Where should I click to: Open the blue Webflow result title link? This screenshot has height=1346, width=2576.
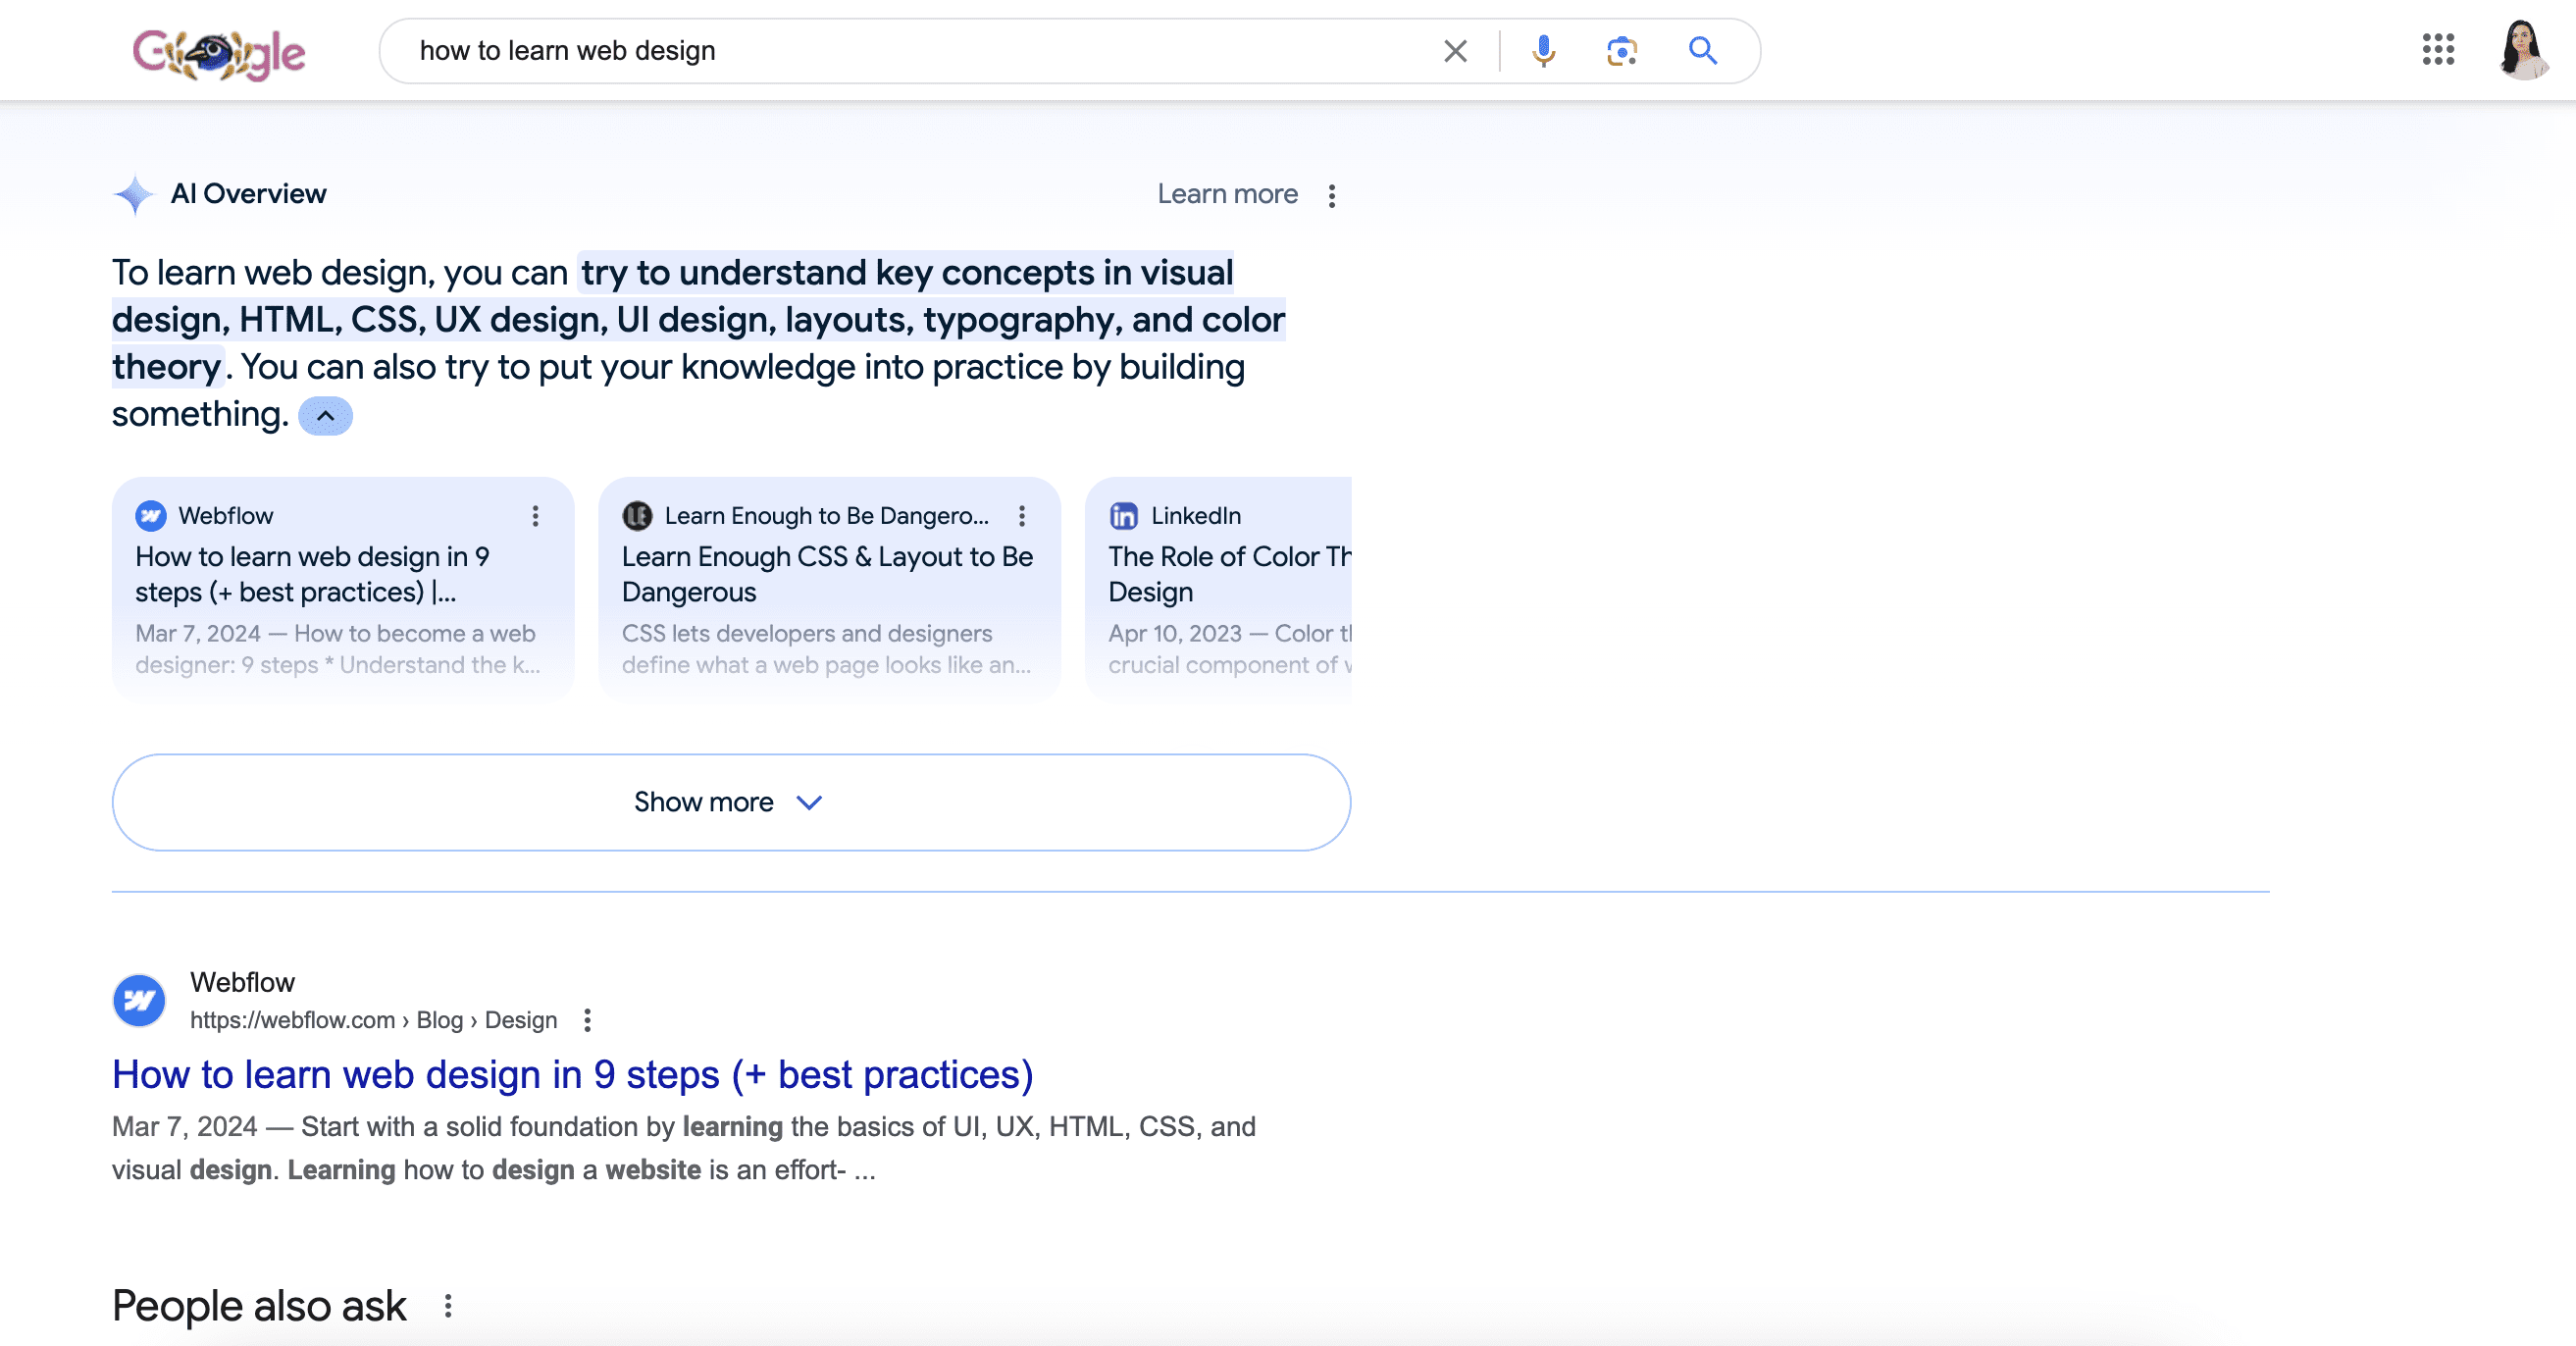pos(572,1074)
